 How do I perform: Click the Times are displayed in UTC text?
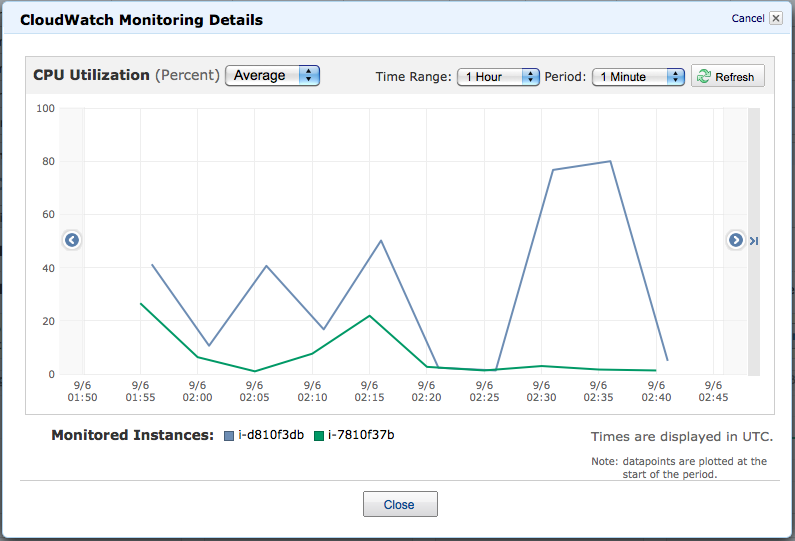[x=682, y=437]
